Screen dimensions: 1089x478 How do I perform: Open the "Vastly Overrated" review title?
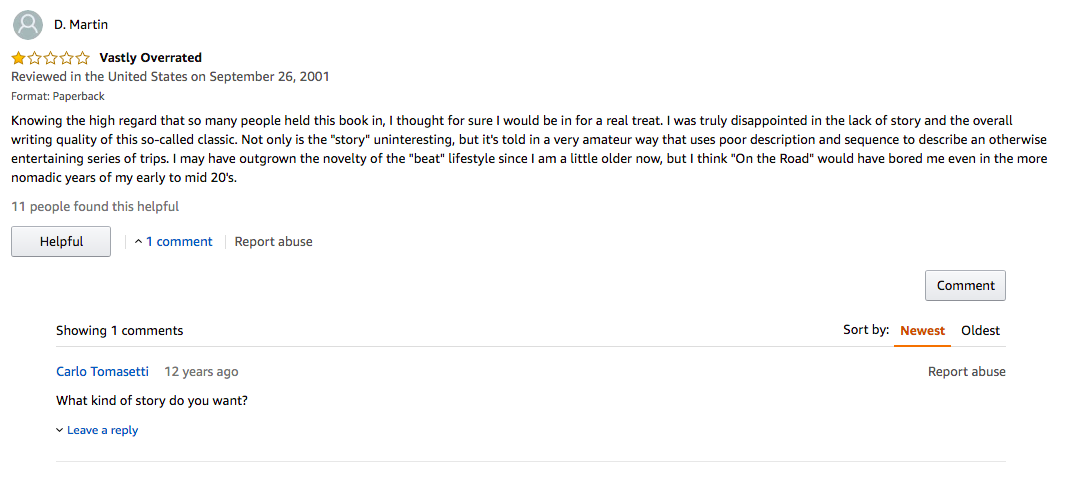click(150, 58)
